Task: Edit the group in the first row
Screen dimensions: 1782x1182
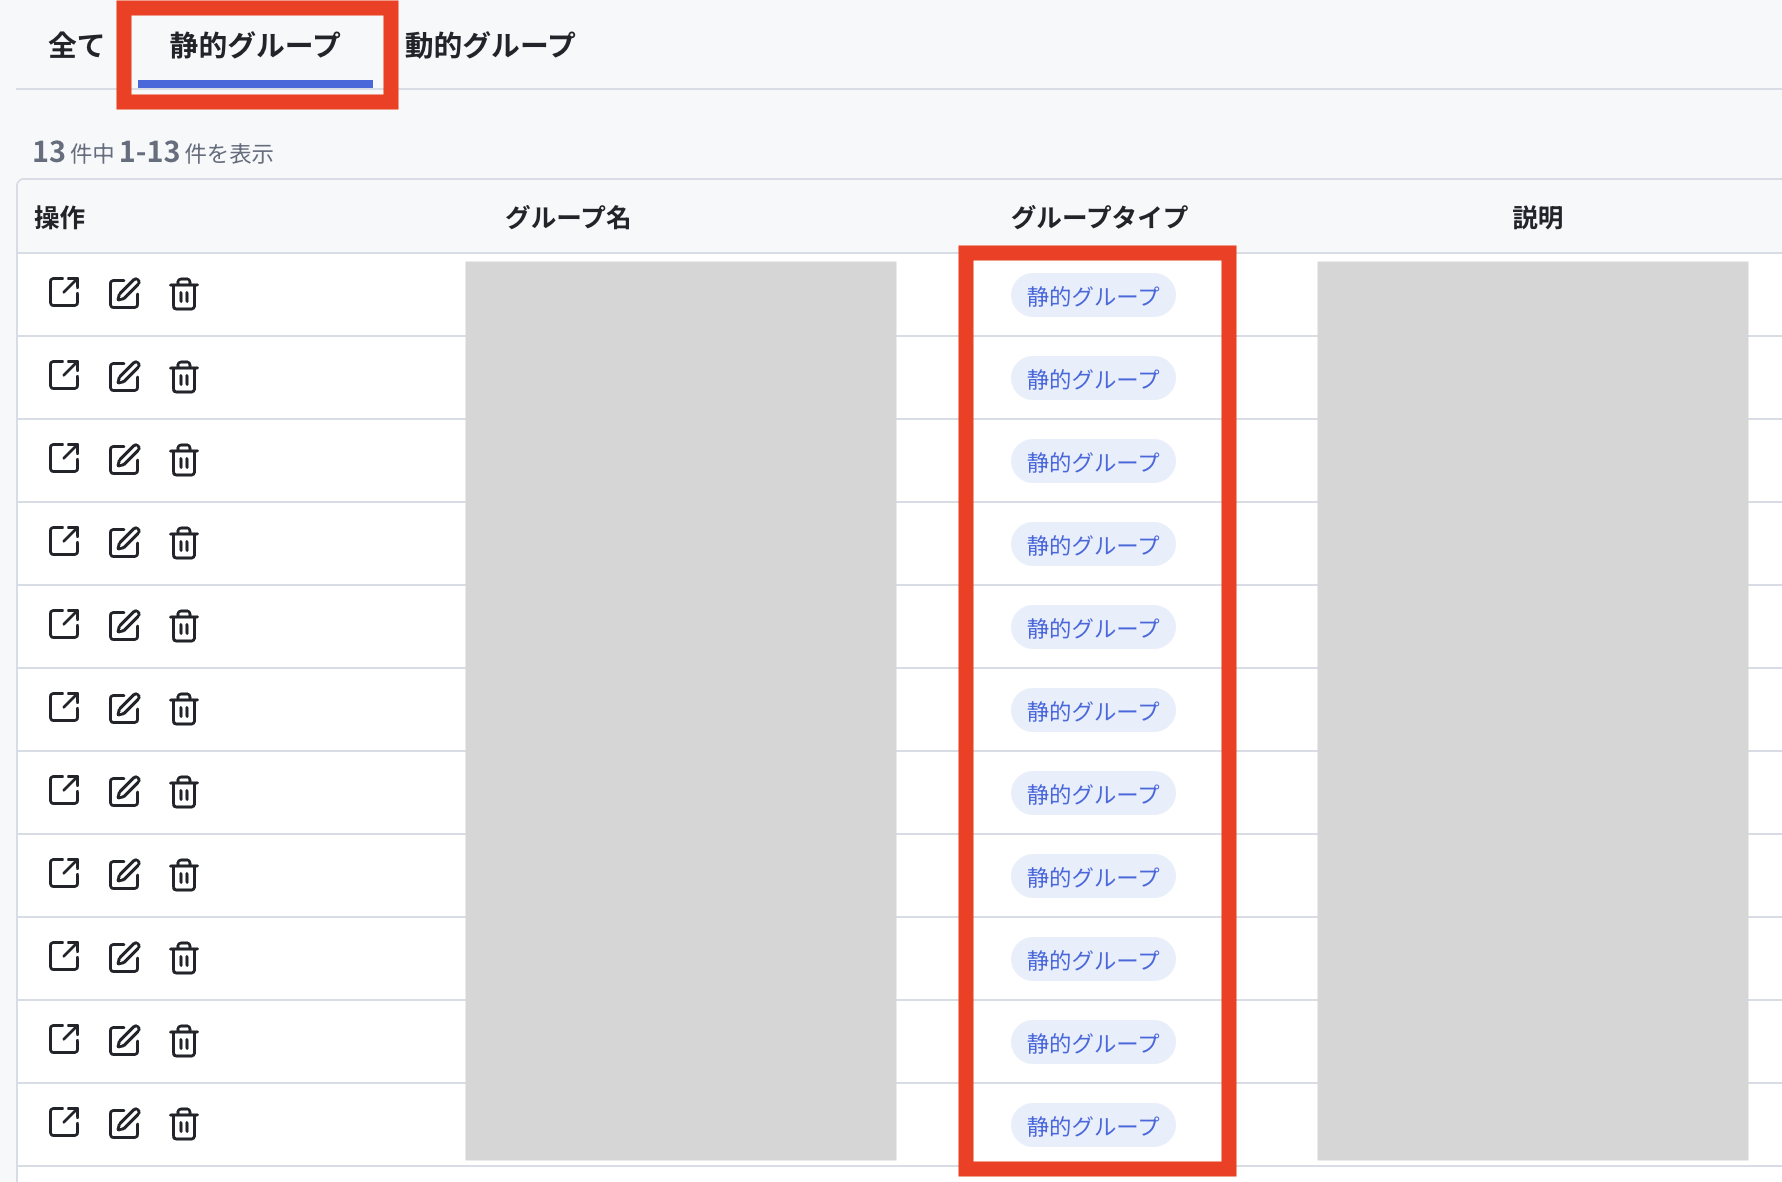Action: (124, 293)
